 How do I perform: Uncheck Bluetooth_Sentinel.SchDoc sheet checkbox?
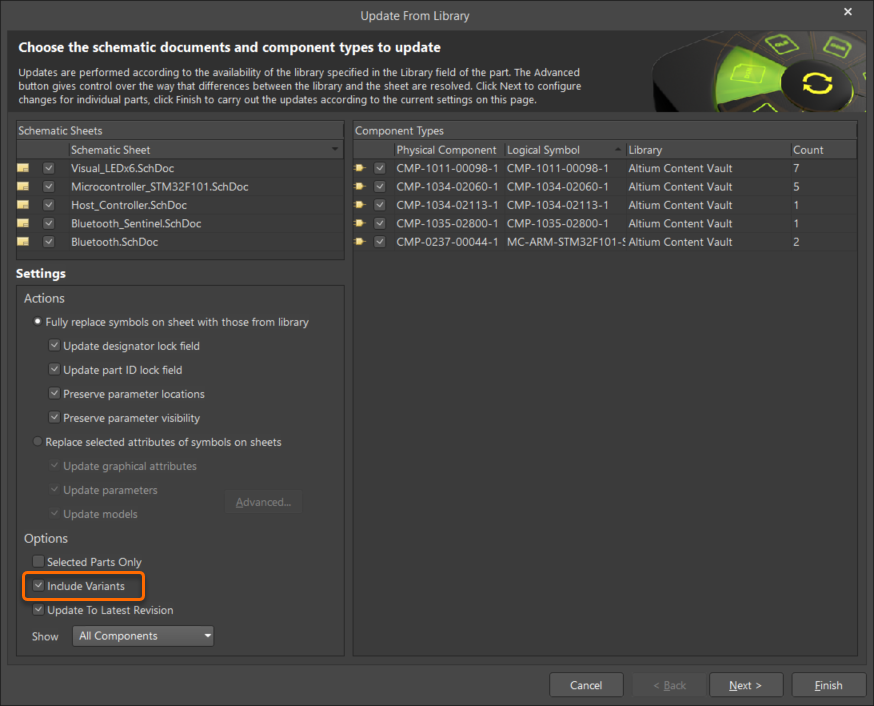(x=49, y=223)
